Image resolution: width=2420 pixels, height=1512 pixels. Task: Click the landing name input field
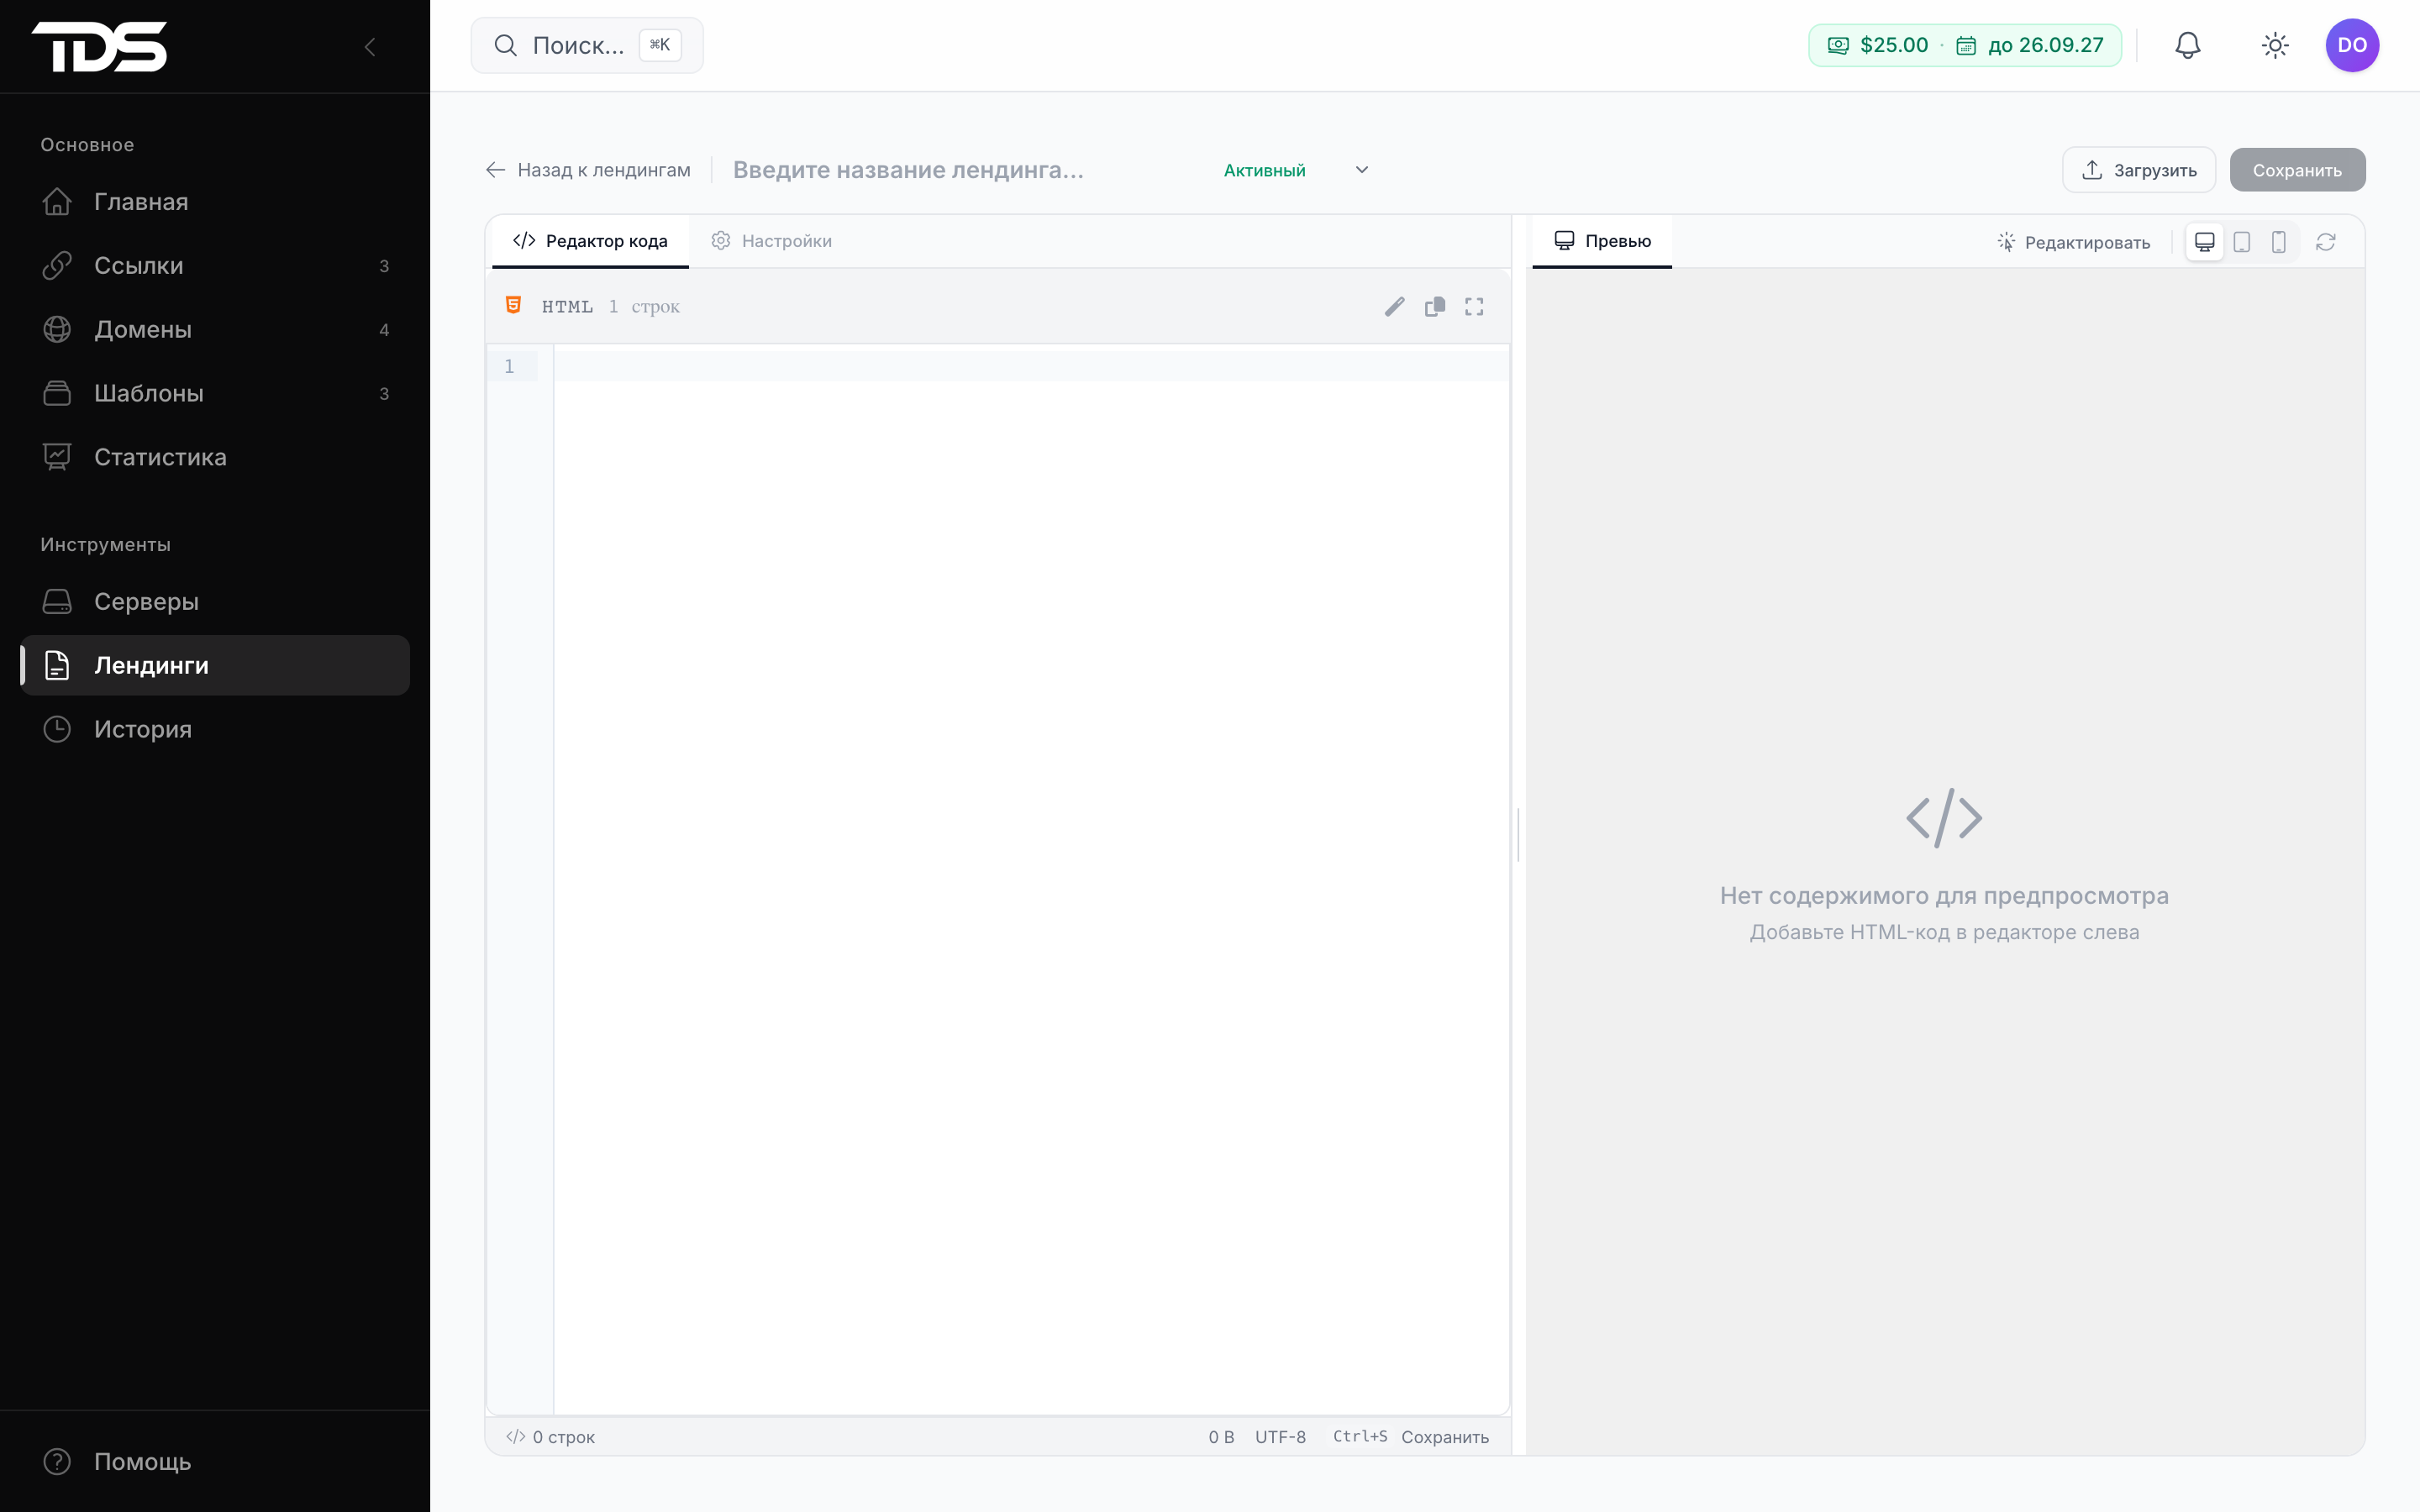960,170
